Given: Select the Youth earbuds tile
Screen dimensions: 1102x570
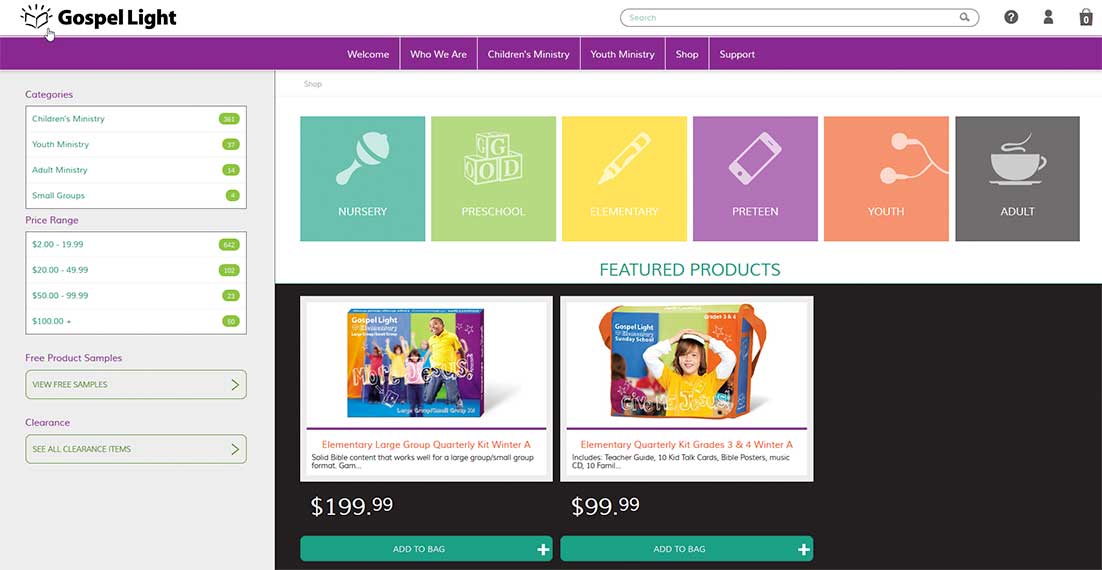Looking at the screenshot, I should pos(886,179).
